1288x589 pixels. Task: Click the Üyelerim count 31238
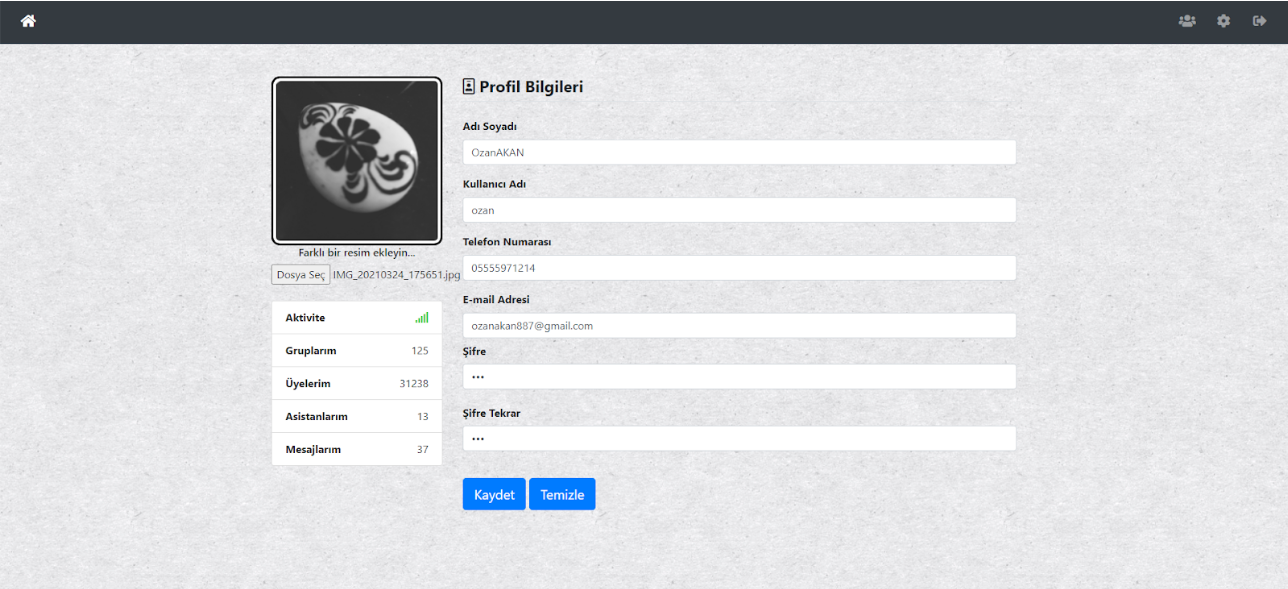(x=414, y=384)
